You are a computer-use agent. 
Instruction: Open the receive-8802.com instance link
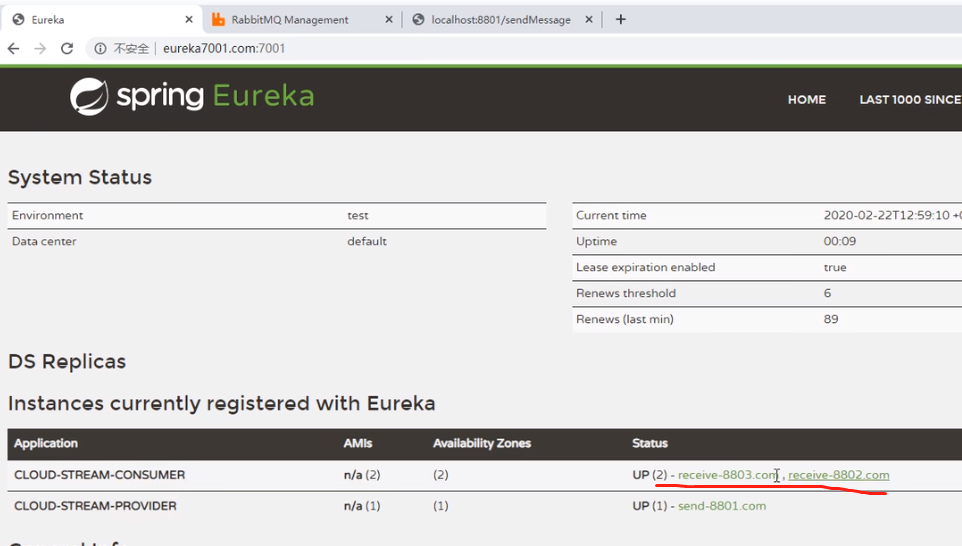click(838, 475)
